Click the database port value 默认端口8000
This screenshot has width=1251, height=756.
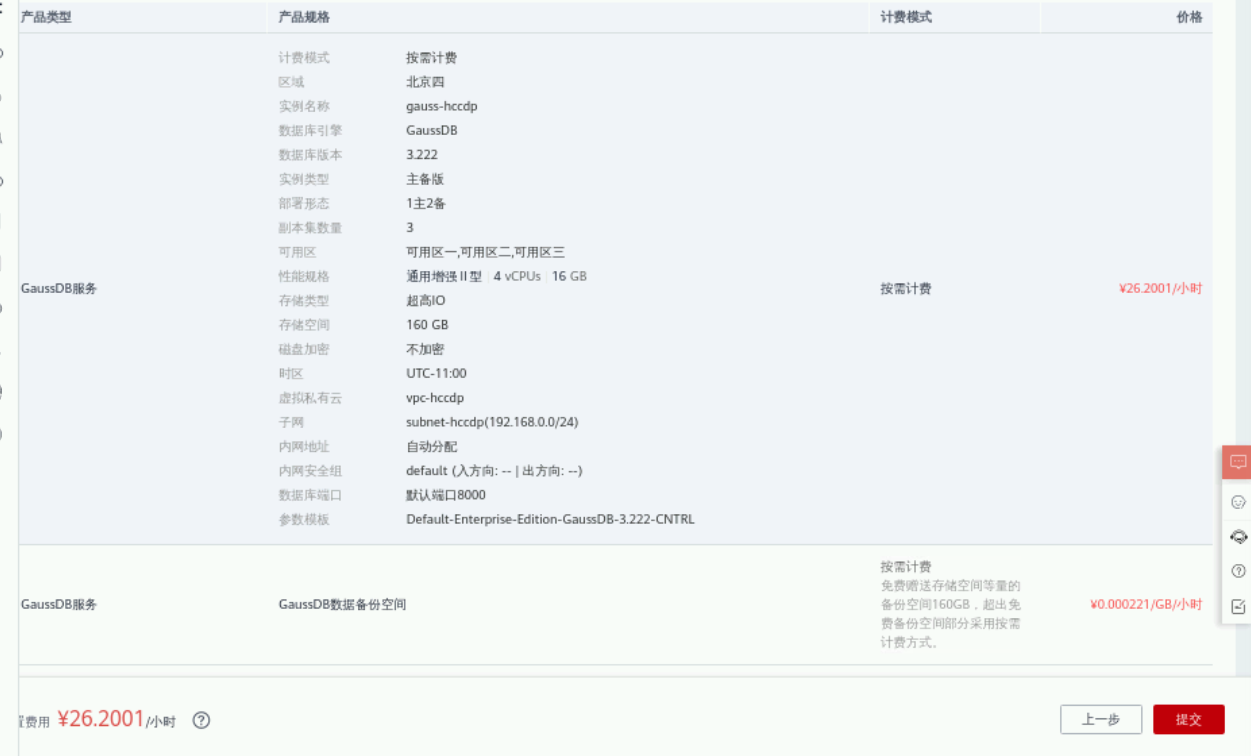(446, 495)
